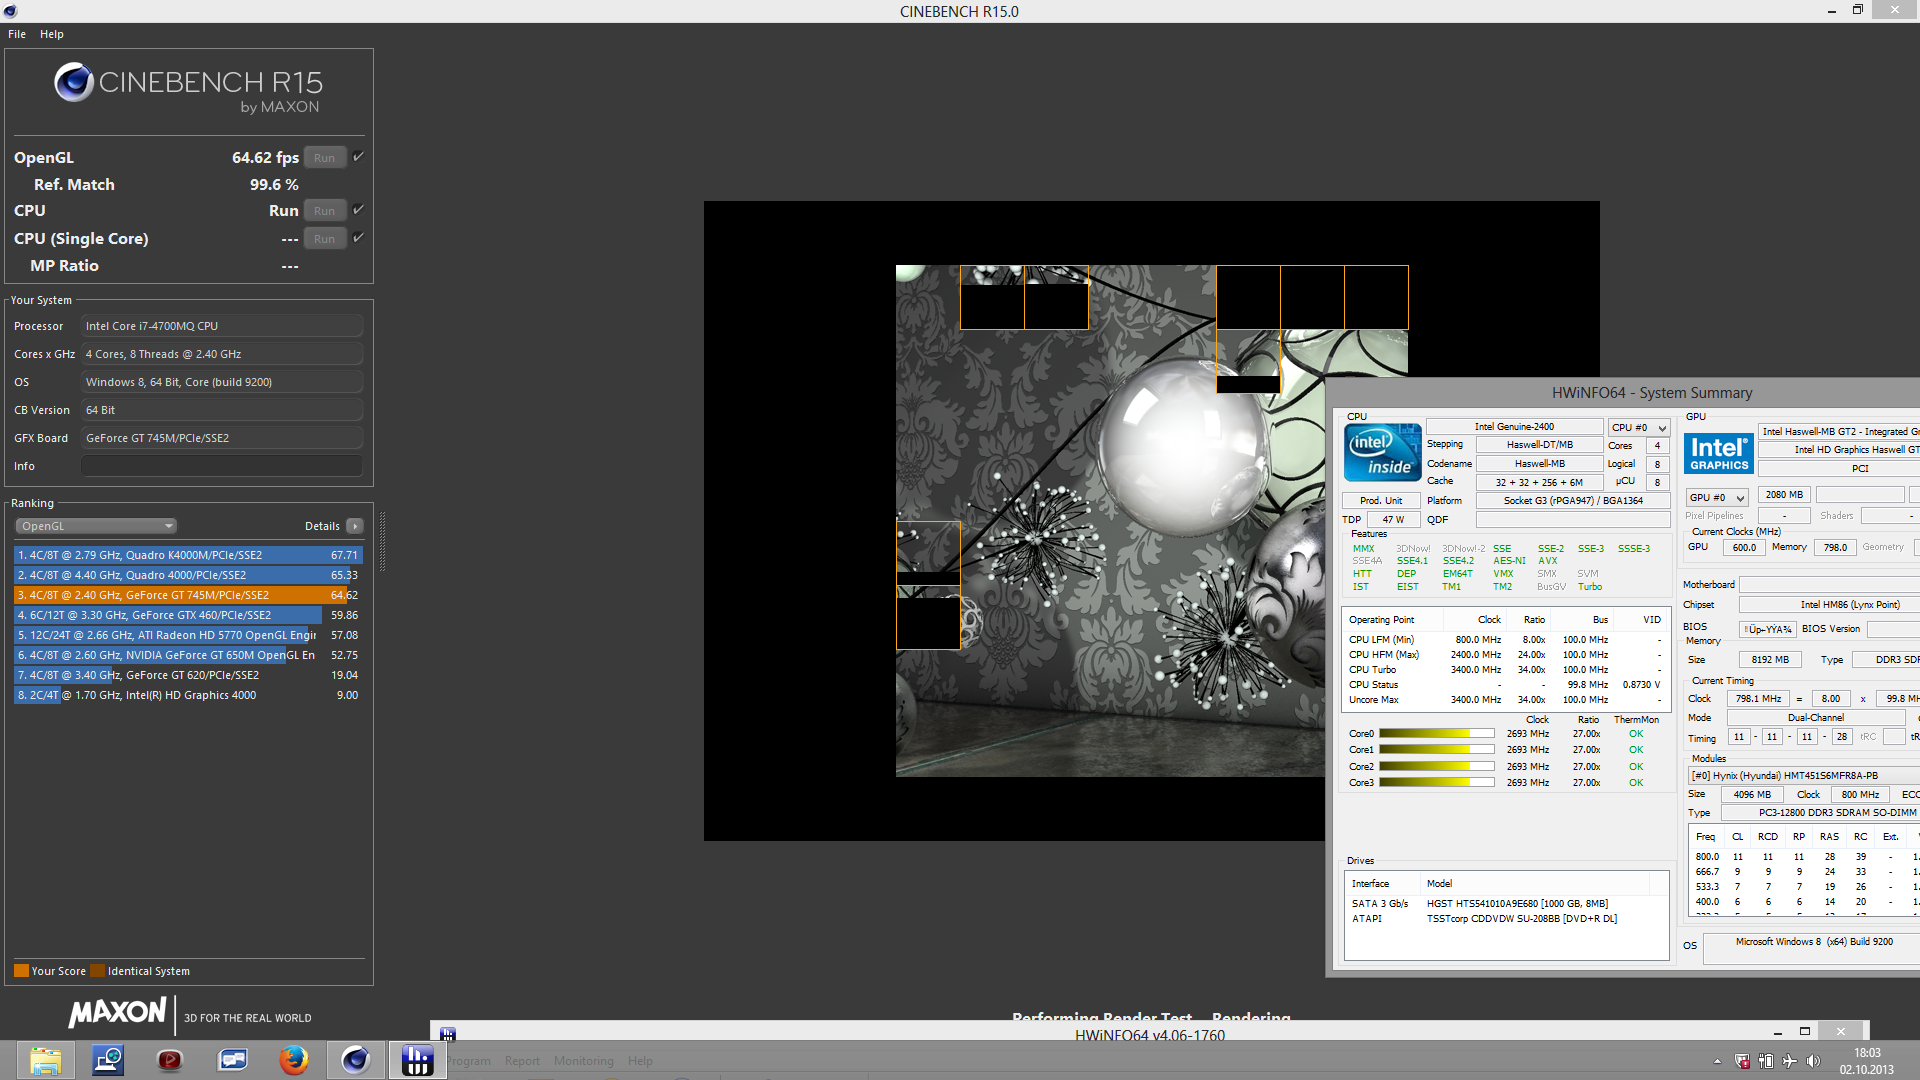Click the chat window taskbar icon
This screenshot has height=1080, width=1920.
(x=232, y=1060)
